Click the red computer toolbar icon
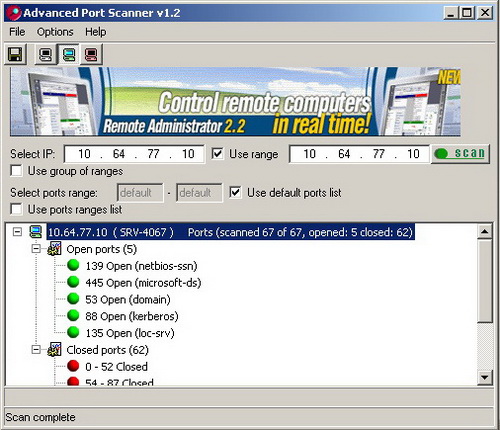 coord(91,54)
